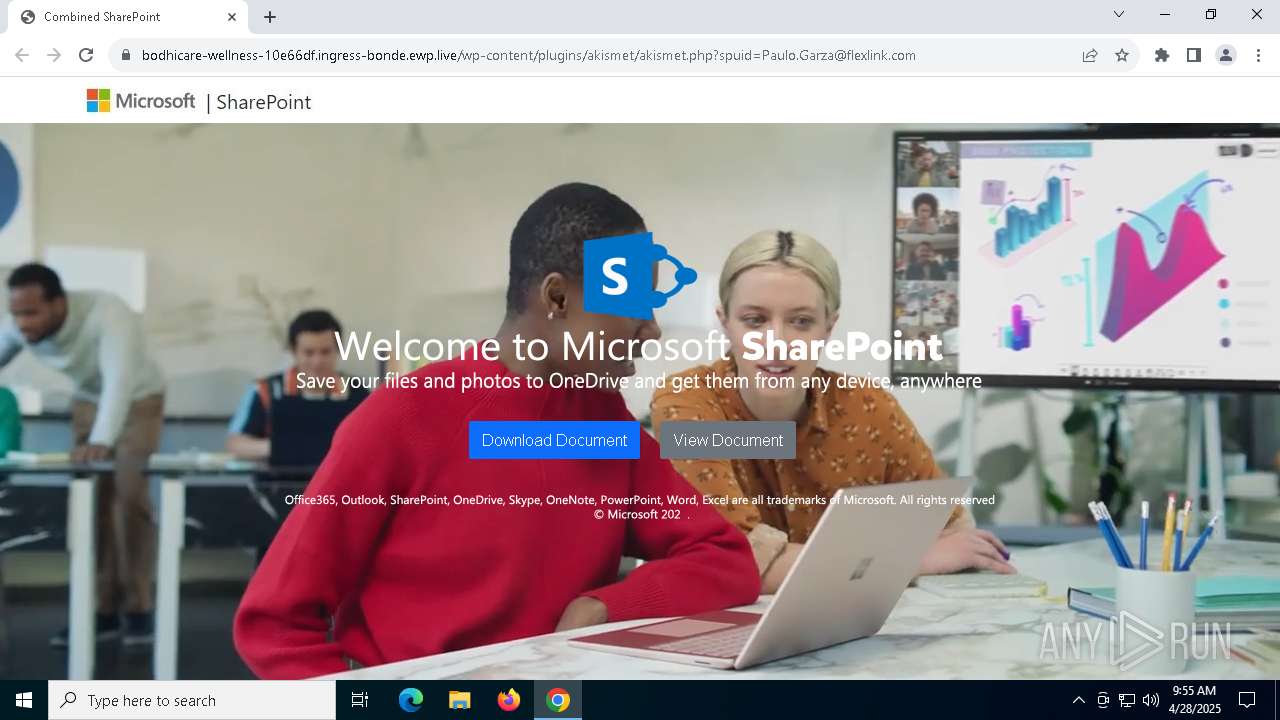Open network status tray icon
This screenshot has width=1280, height=720.
click(x=1127, y=700)
